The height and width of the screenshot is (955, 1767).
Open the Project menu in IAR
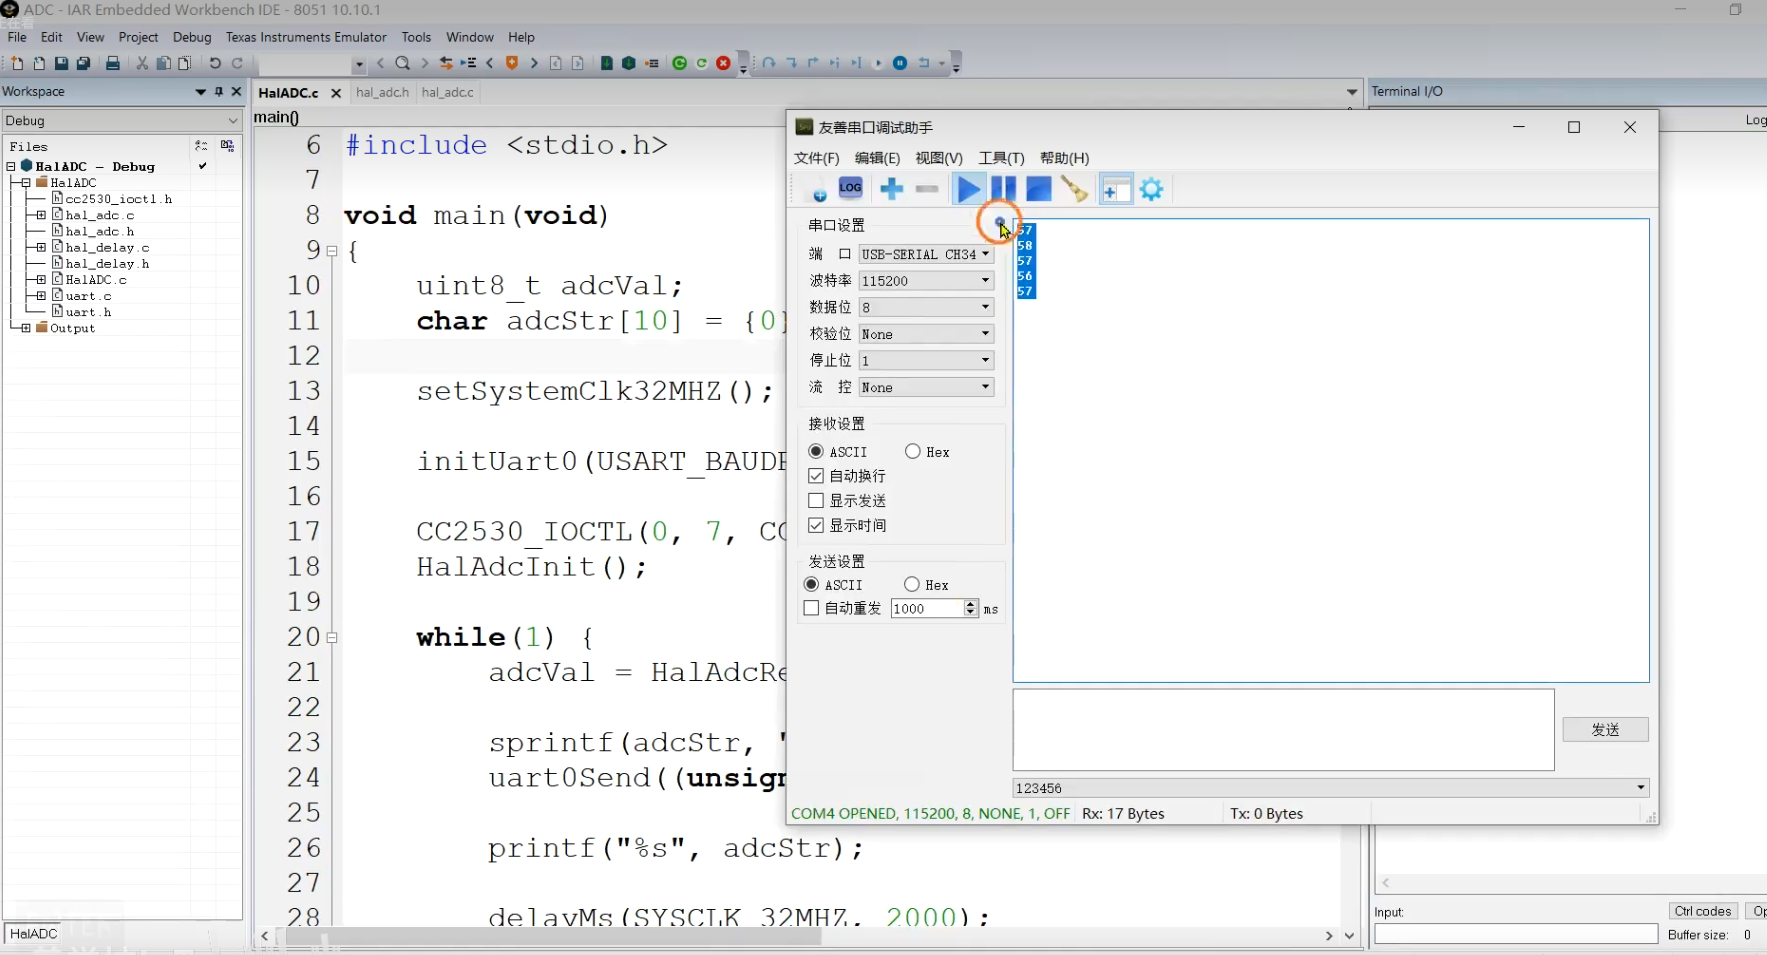tap(138, 37)
